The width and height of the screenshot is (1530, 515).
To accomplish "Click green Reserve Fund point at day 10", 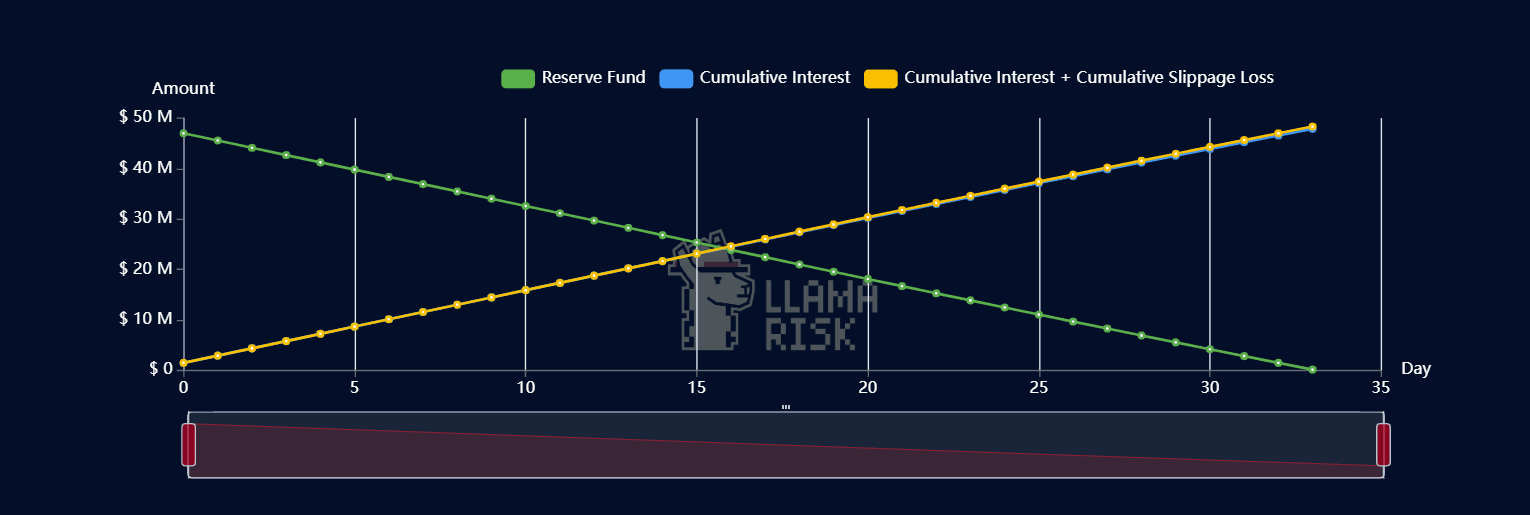I will (525, 206).
